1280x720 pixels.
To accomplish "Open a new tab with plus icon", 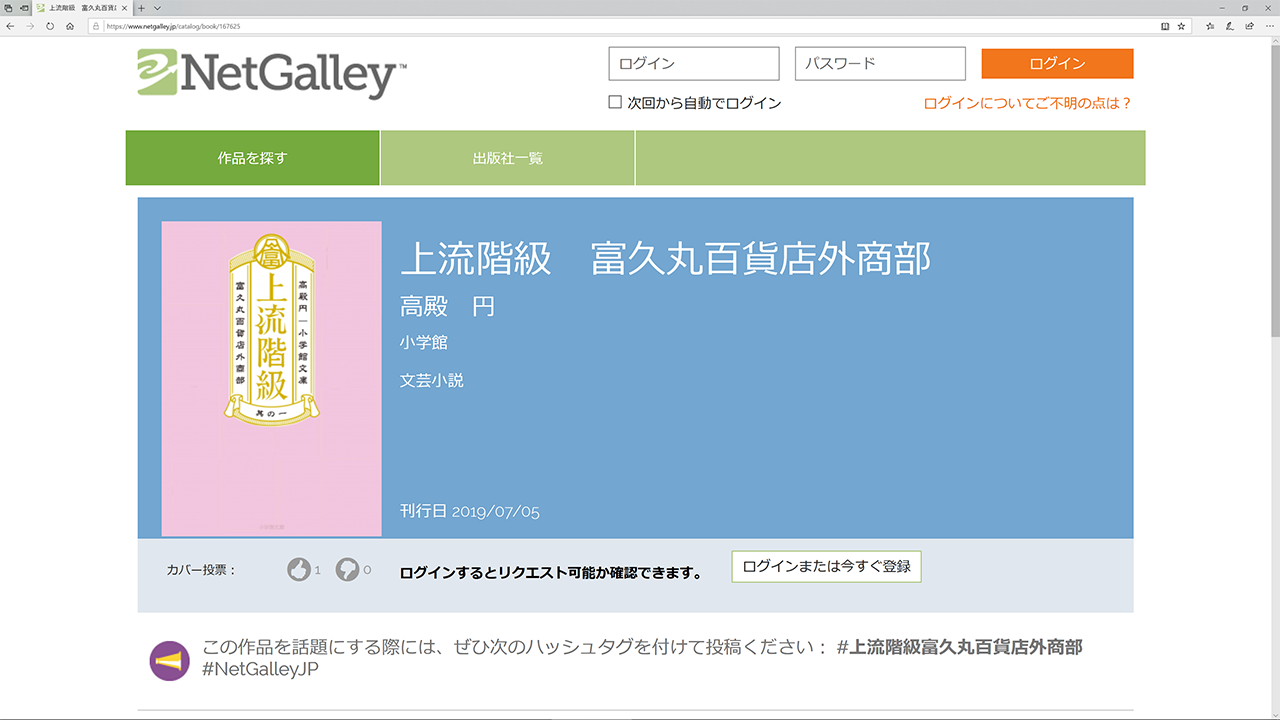I will coord(141,8).
